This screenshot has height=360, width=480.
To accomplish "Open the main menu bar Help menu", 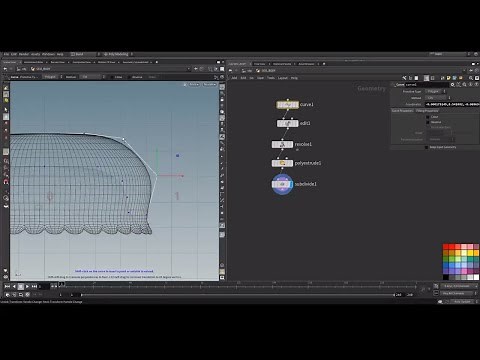I will pyautogui.click(x=60, y=54).
